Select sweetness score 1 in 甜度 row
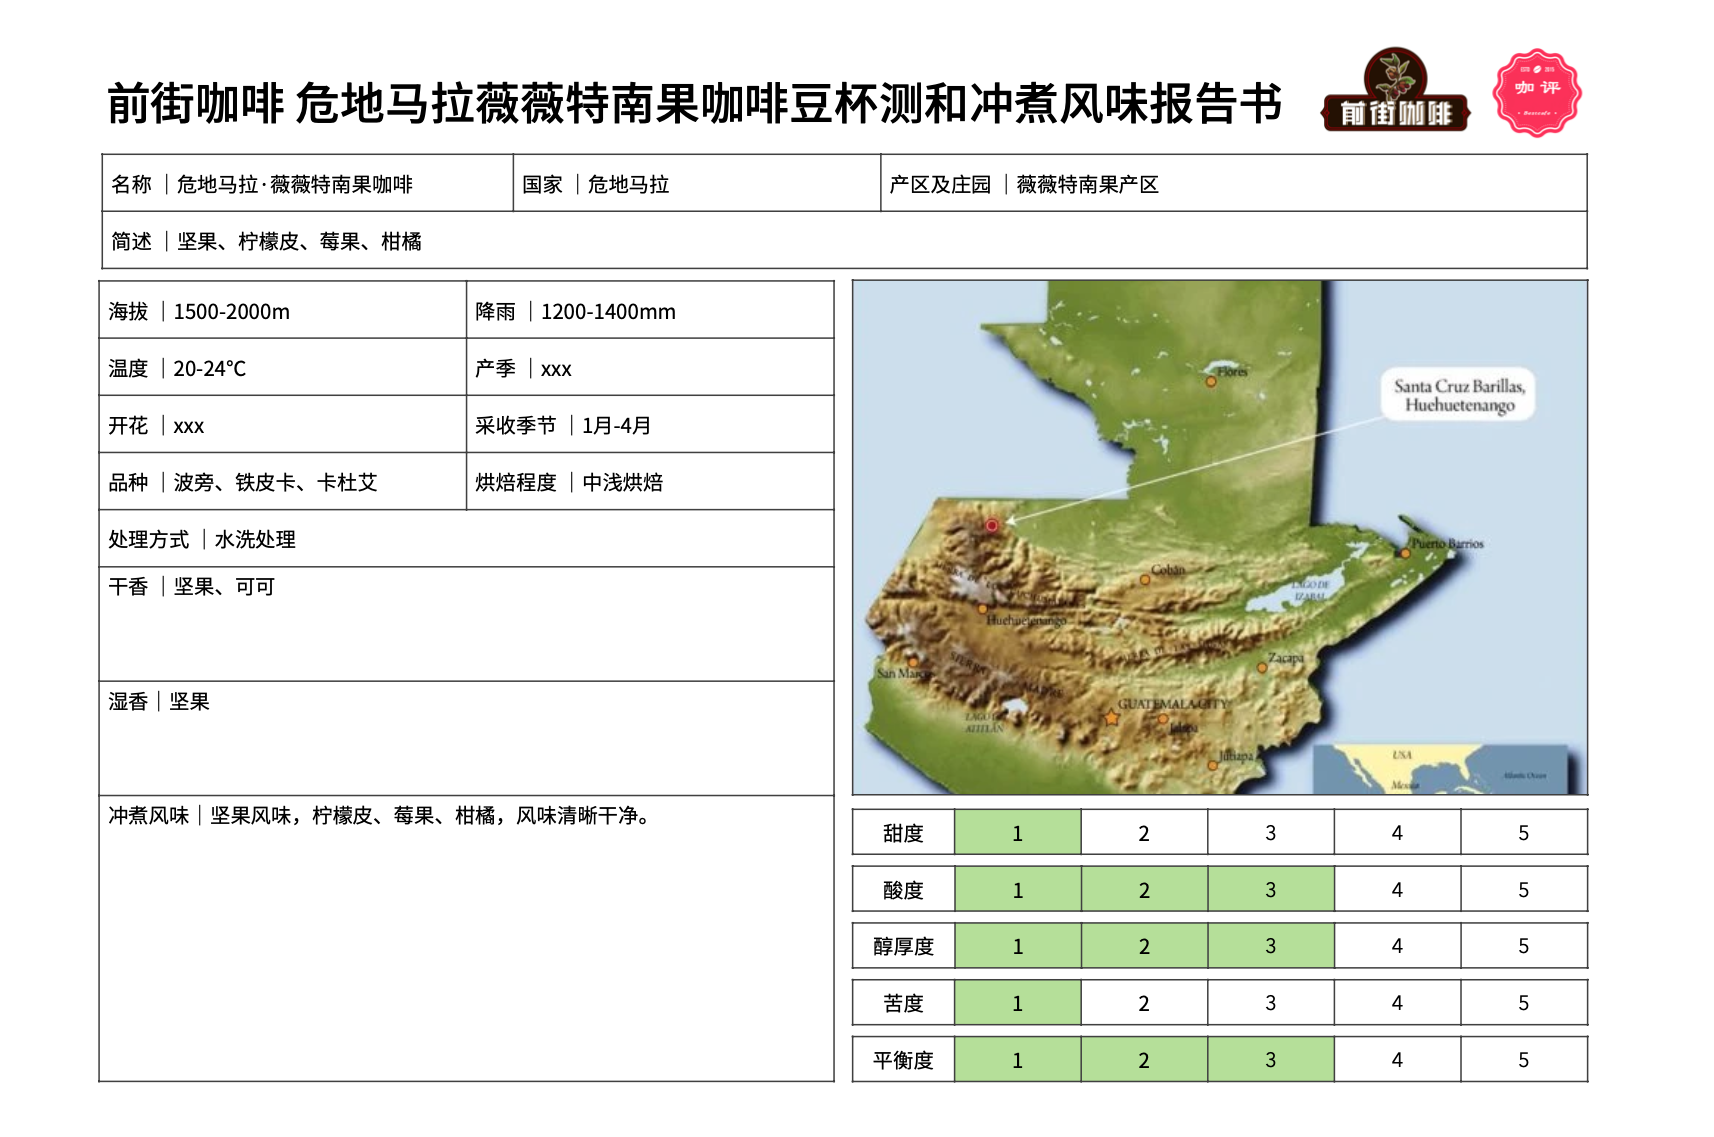 pyautogui.click(x=1017, y=832)
